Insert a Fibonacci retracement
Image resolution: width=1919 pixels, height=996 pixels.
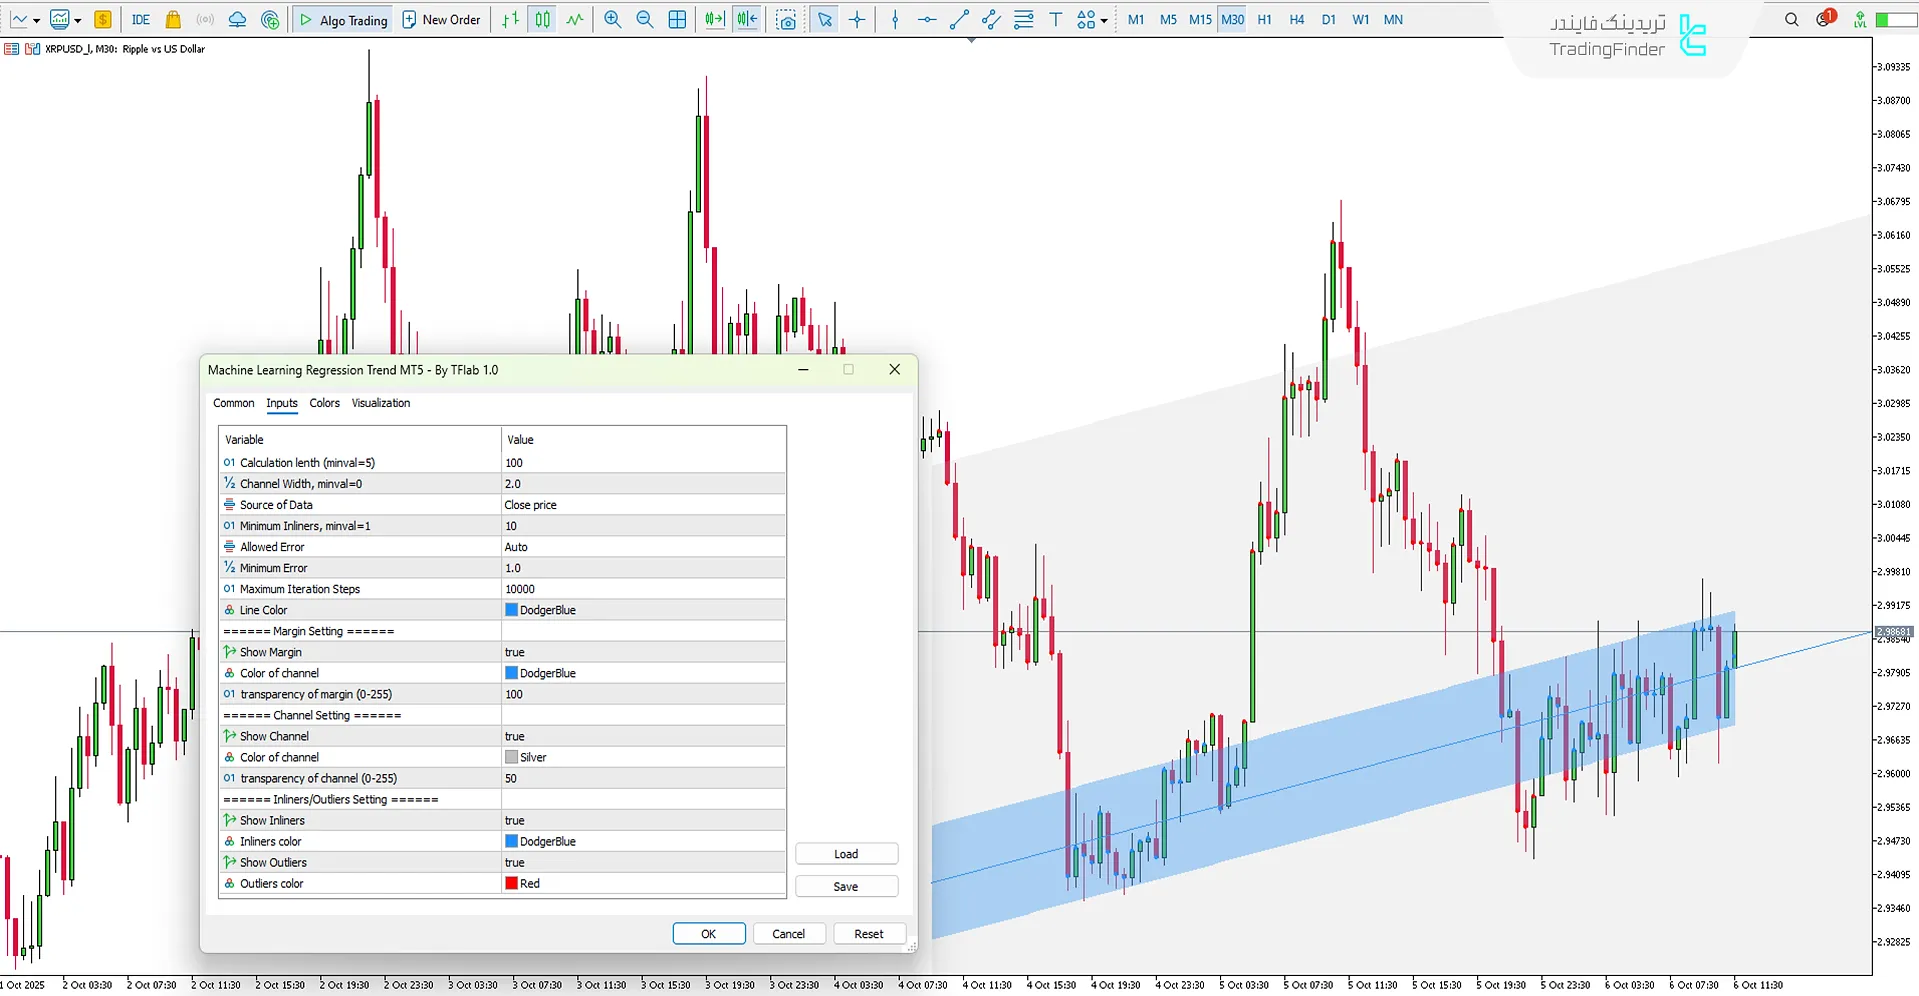click(1023, 19)
